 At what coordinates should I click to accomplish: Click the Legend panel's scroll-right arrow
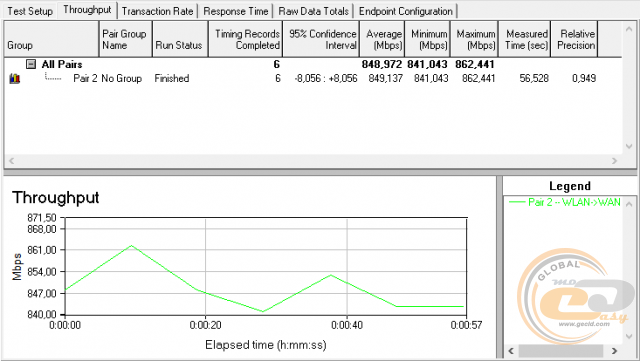coord(614,351)
